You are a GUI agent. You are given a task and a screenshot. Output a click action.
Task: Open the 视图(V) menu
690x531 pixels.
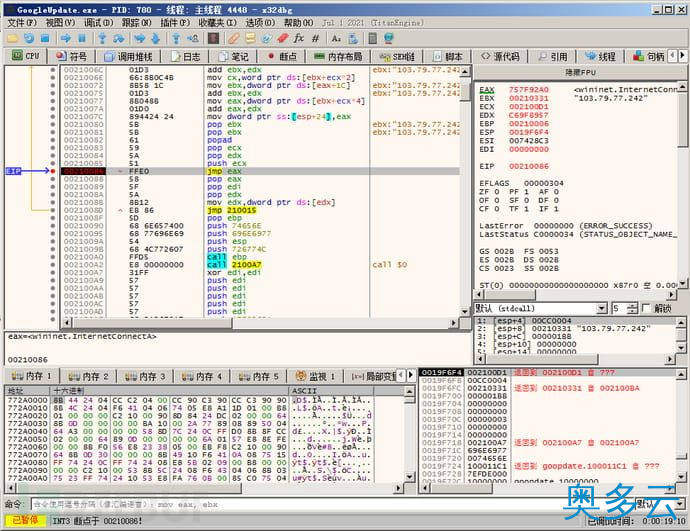click(60, 22)
